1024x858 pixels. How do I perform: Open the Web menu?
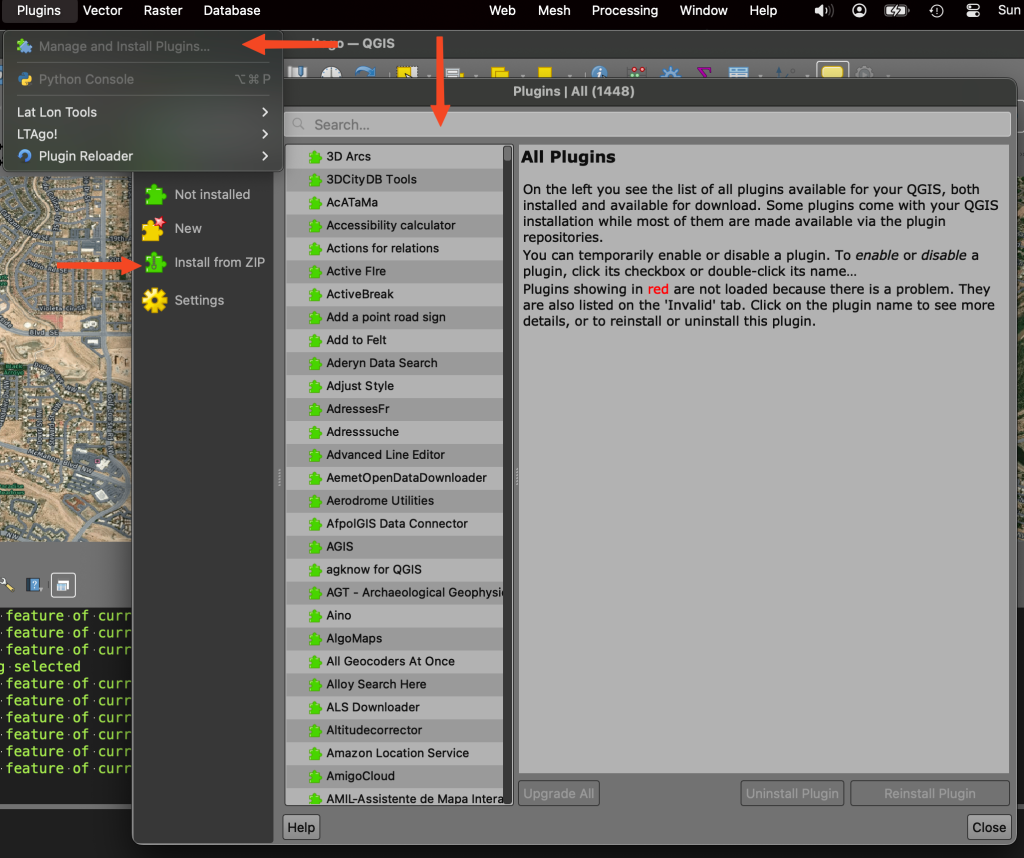(x=502, y=10)
